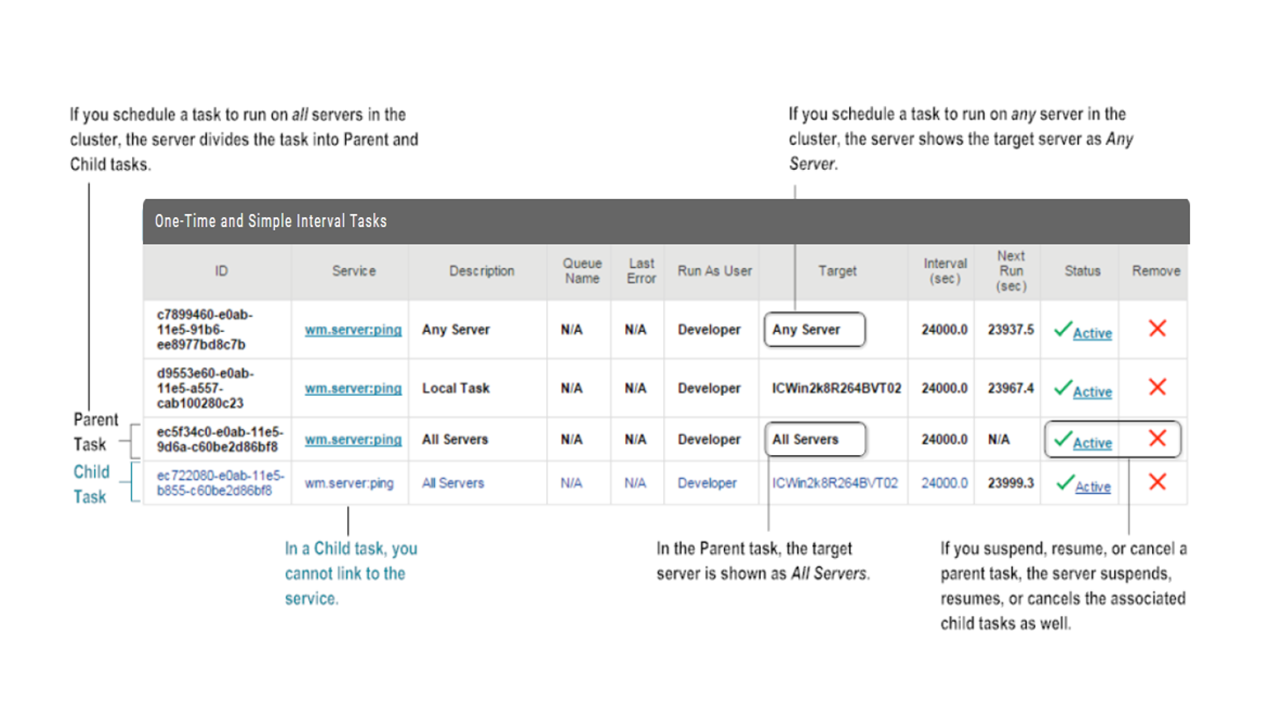The image size is (1280, 720).
Task: Click red X to remove Any Server task
Action: pos(1157,328)
